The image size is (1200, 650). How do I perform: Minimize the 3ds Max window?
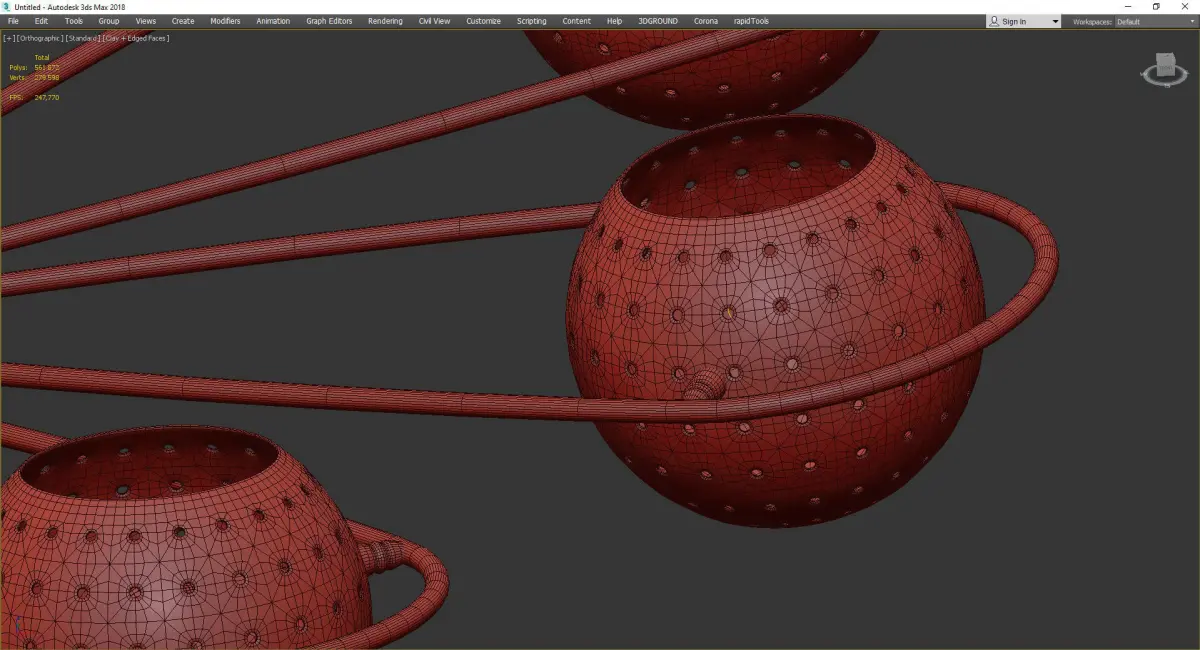[1129, 6]
